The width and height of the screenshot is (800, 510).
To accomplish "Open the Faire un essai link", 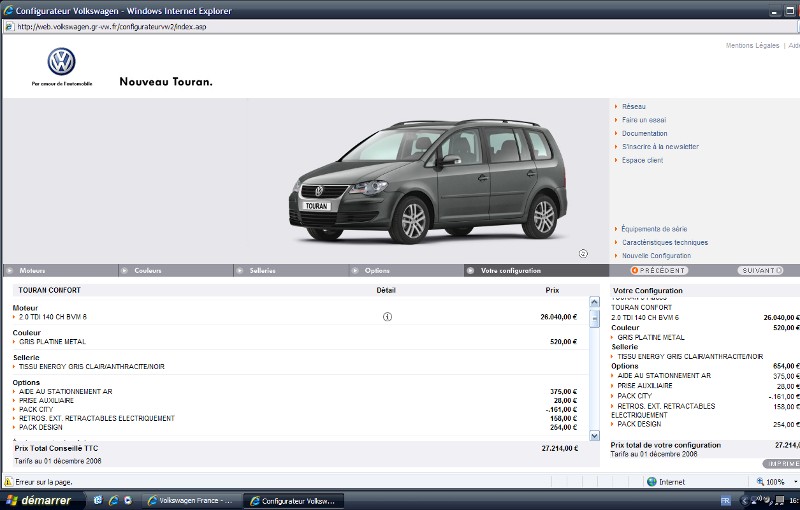I will click(x=643, y=120).
